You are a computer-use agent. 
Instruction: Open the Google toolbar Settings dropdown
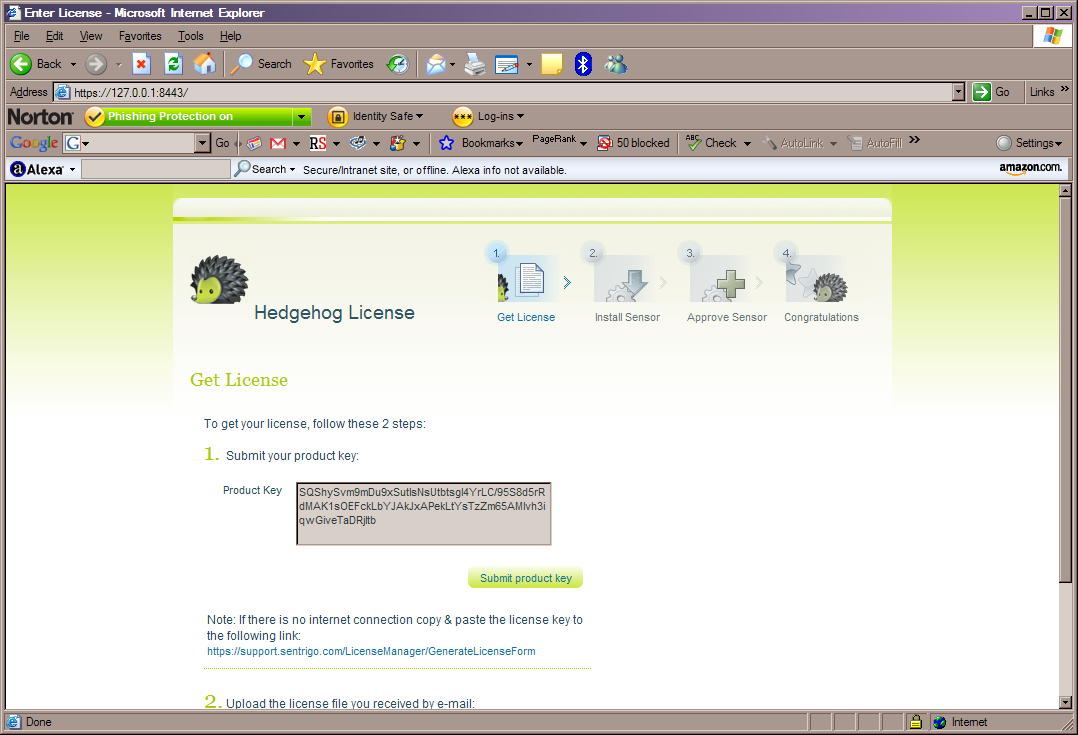(1058, 144)
